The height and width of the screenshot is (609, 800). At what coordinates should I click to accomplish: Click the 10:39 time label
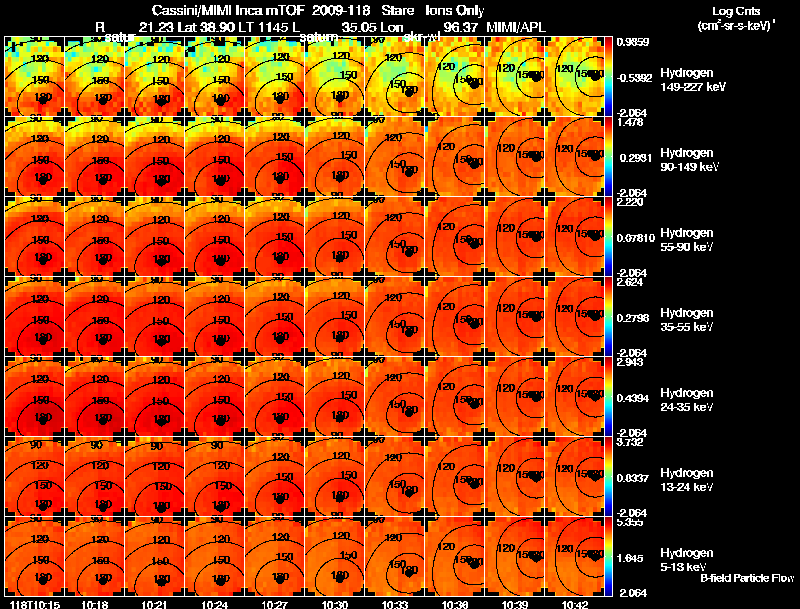pos(515,604)
